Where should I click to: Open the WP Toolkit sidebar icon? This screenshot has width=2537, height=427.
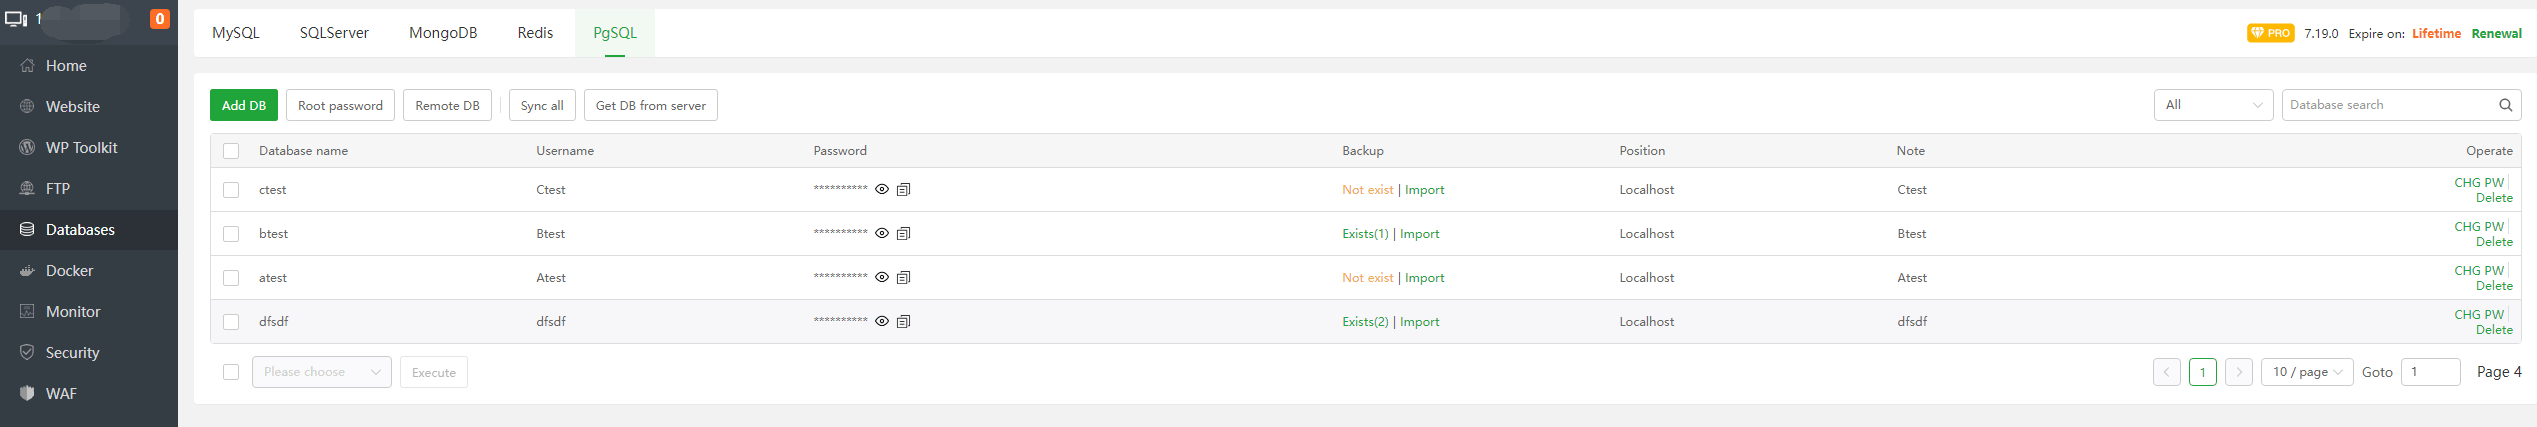[x=27, y=148]
